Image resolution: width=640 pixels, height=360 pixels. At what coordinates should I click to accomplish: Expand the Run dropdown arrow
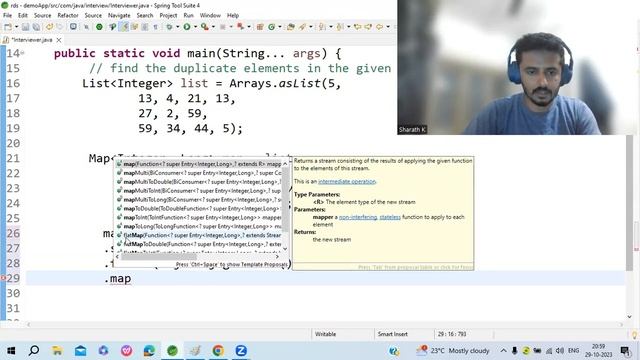195,27
